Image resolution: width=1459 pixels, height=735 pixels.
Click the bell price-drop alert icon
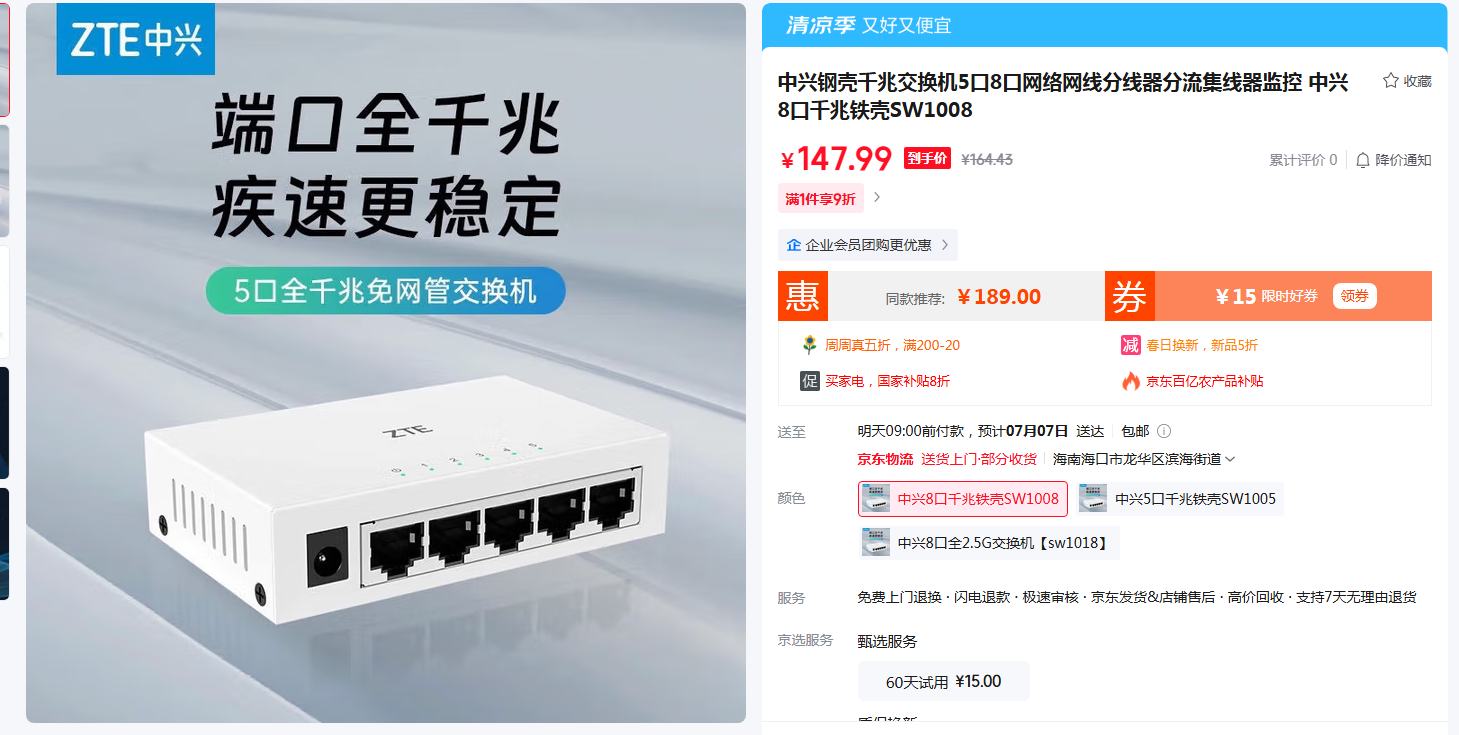pos(1363,160)
